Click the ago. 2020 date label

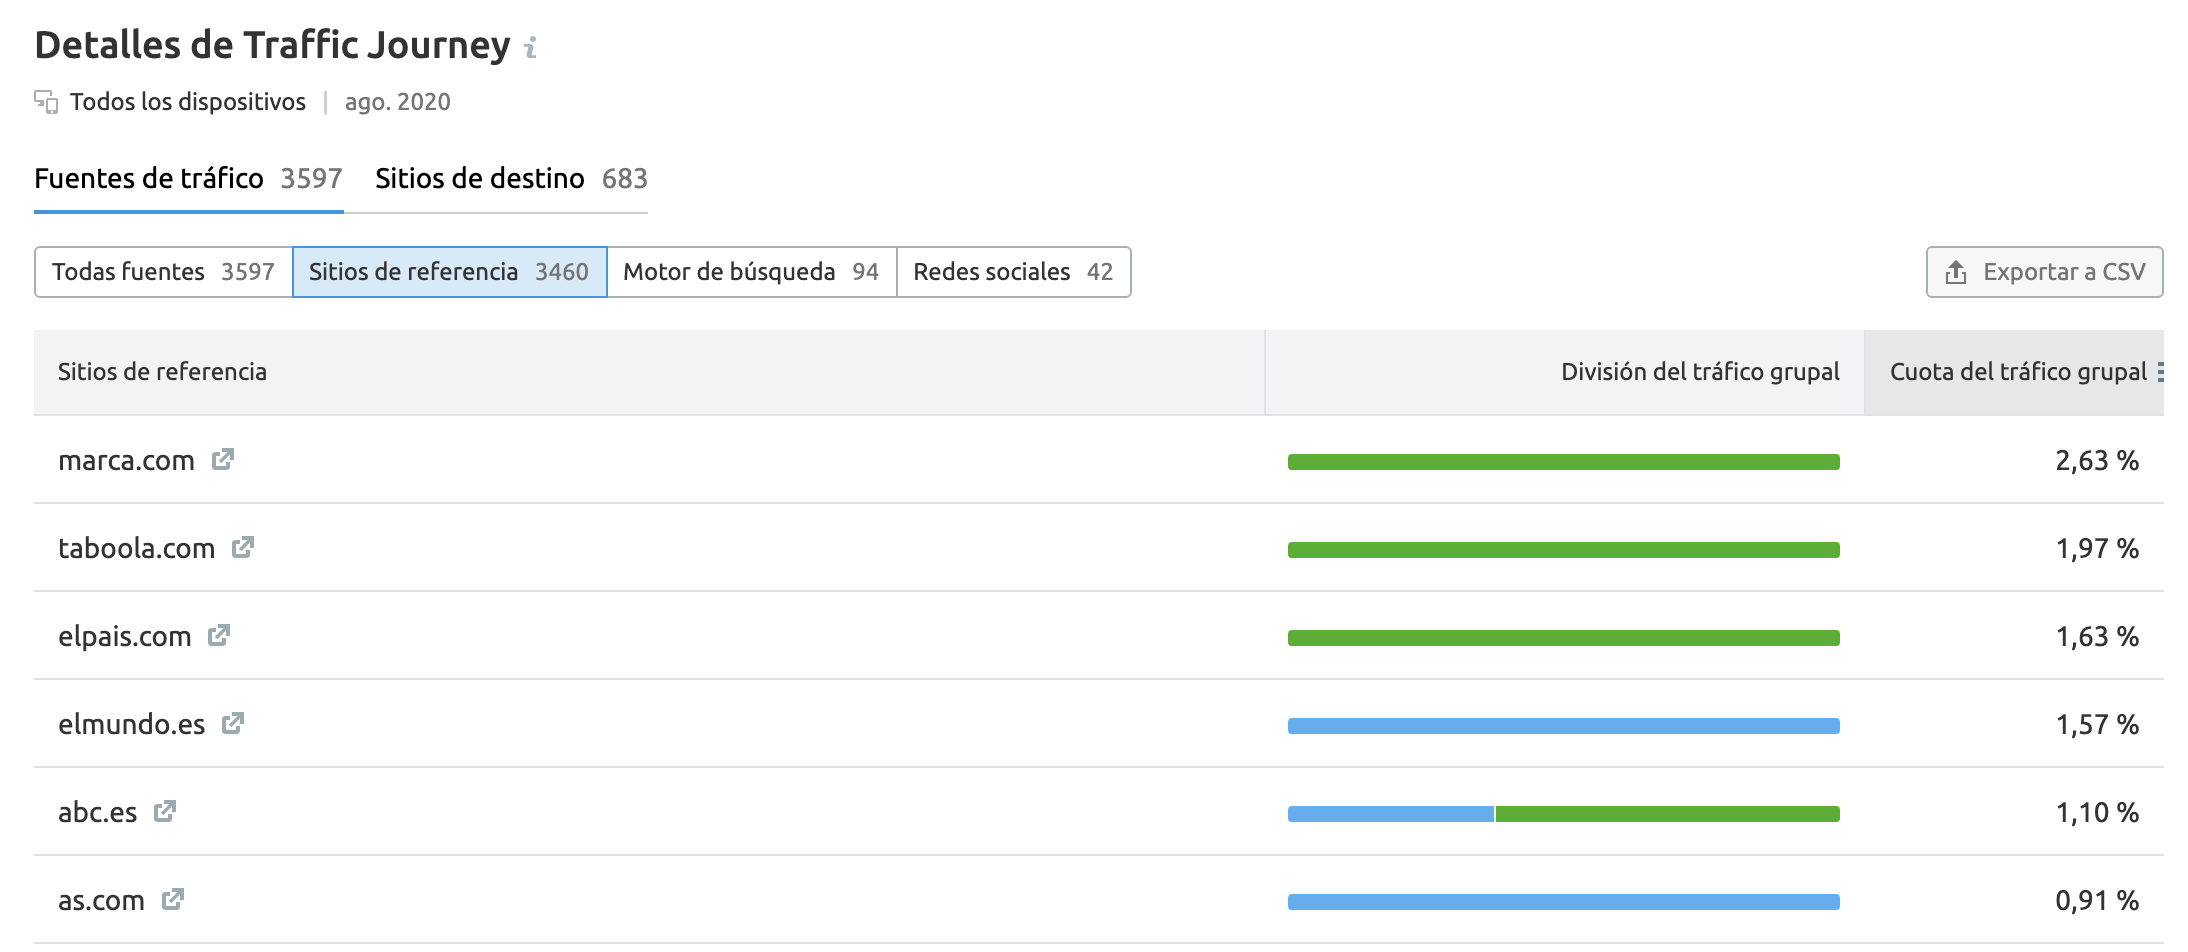coord(398,102)
